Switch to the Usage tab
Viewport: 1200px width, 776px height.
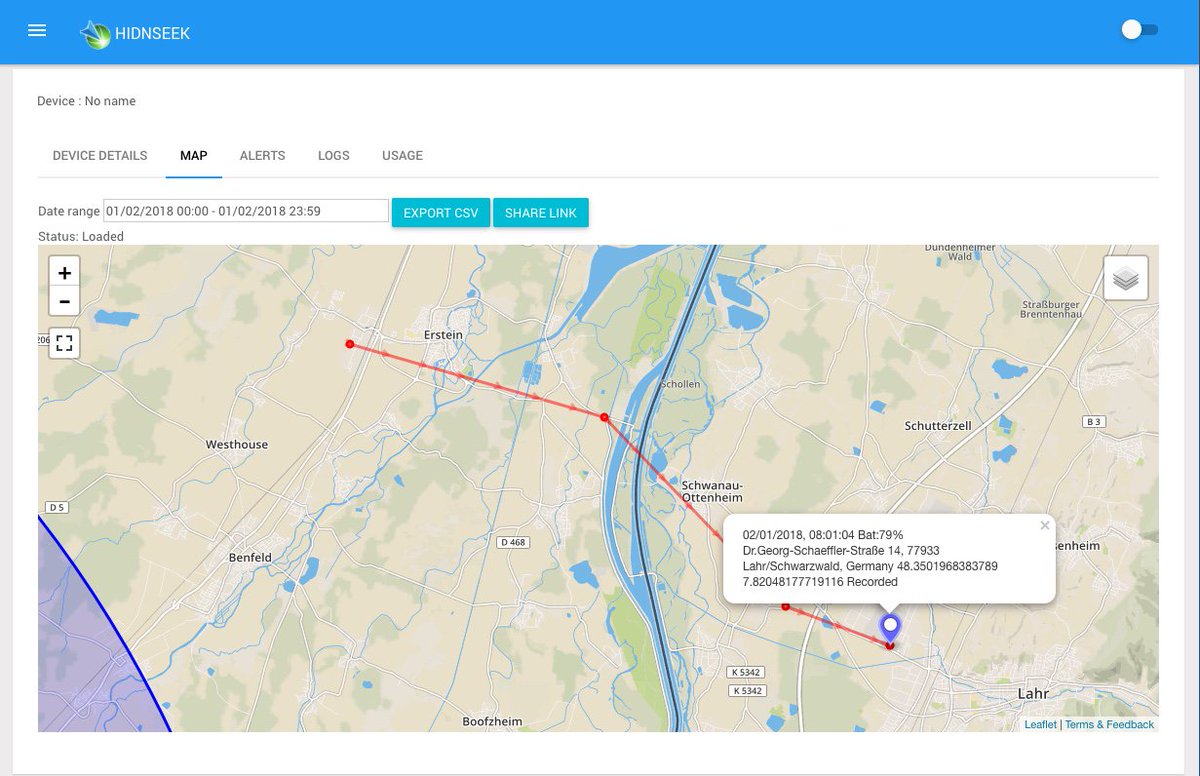(x=402, y=156)
